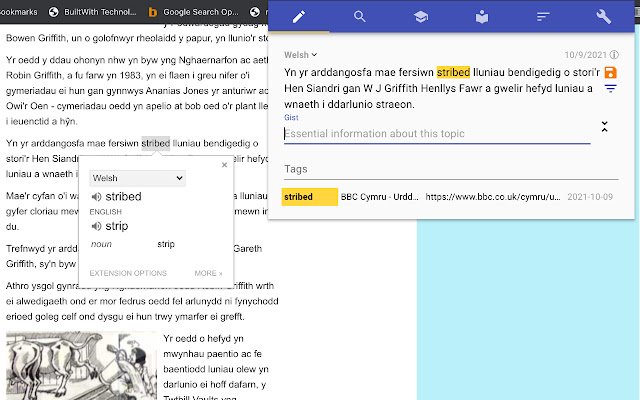Viewport: 640px width, 400px height.
Task: Click the BBC Cymru source title
Action: [x=380, y=197]
